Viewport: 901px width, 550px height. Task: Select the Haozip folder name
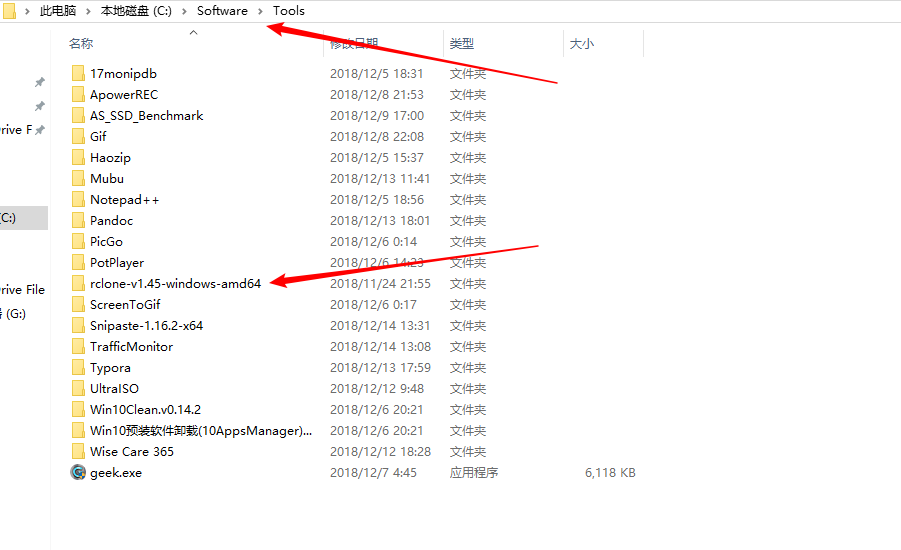[x=110, y=157]
